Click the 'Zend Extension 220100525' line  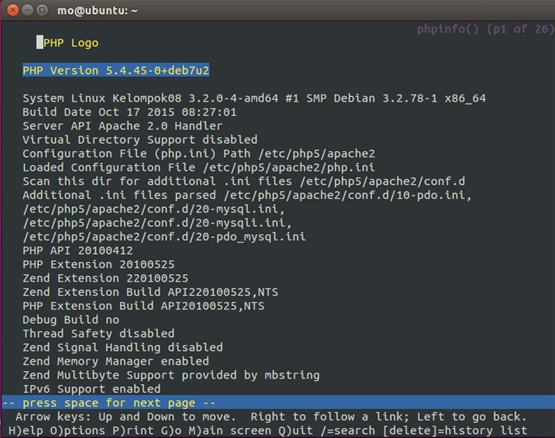(105, 278)
